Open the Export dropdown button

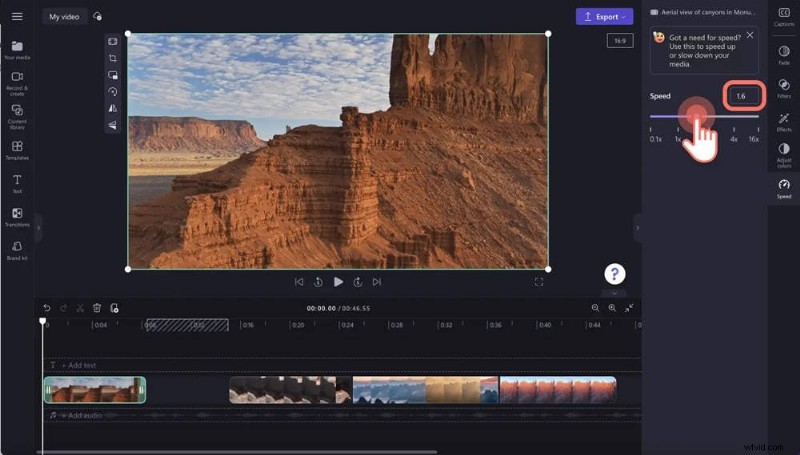click(x=605, y=16)
